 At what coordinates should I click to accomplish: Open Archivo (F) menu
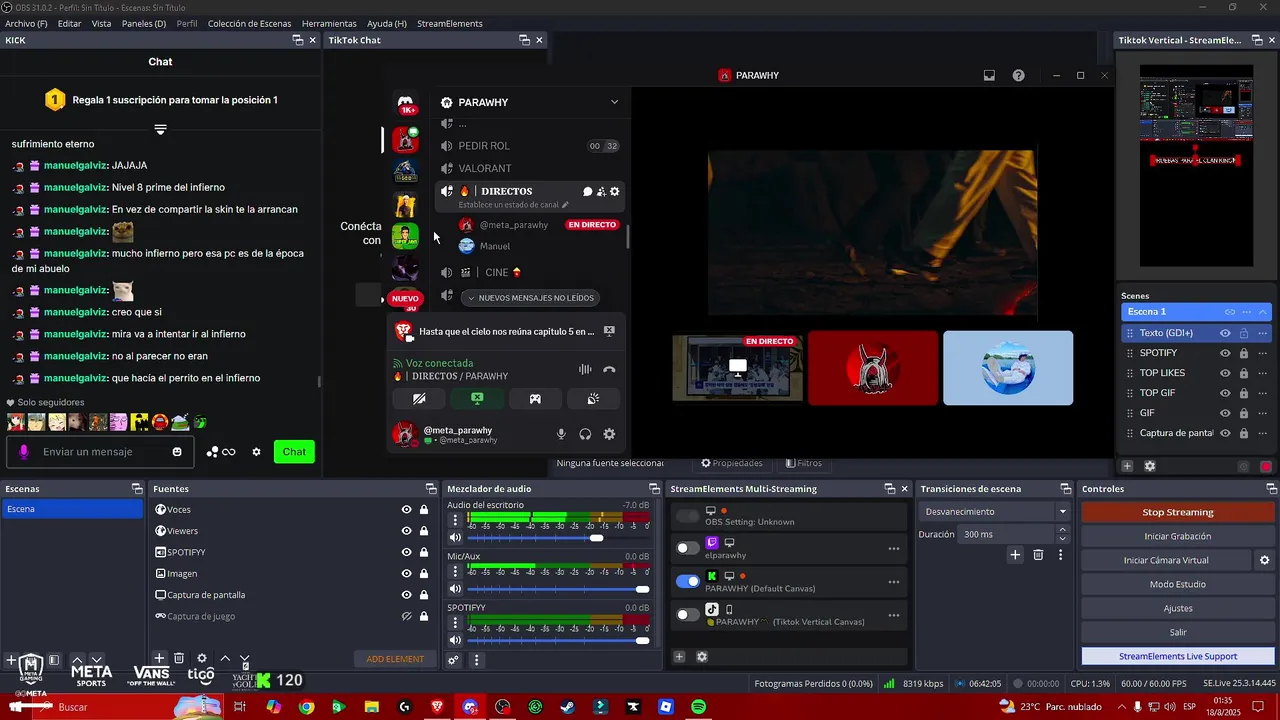[x=26, y=23]
